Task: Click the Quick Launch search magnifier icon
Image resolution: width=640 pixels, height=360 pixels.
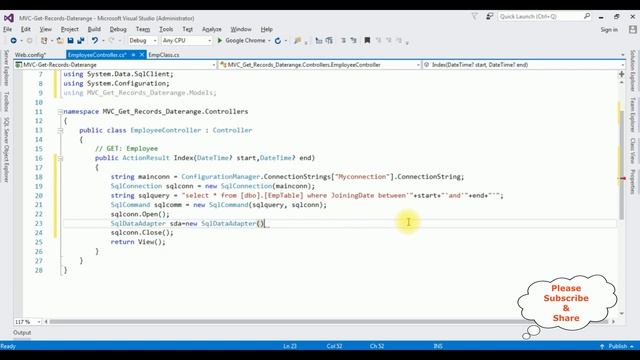Action: coord(587,16)
